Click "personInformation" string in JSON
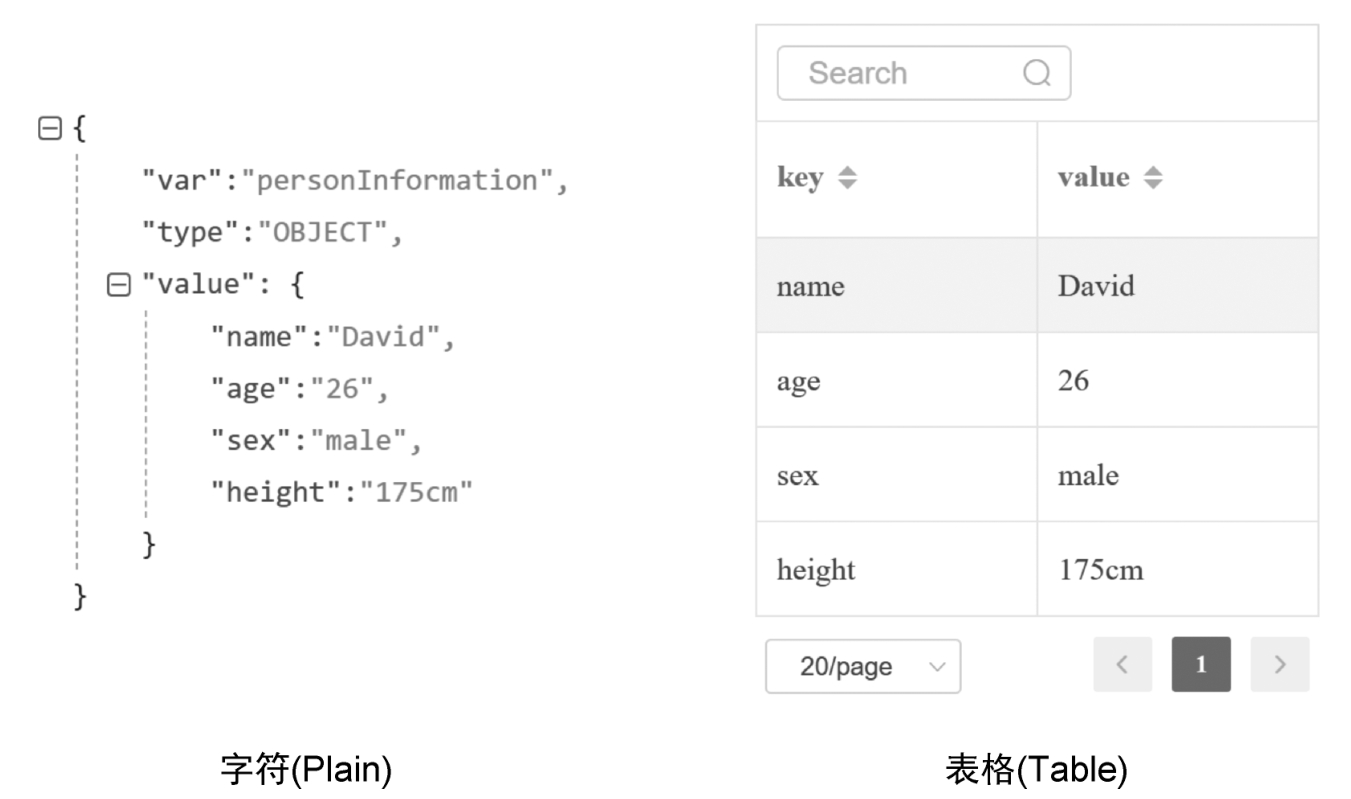Image resolution: width=1351 pixels, height=799 pixels. click(x=398, y=181)
